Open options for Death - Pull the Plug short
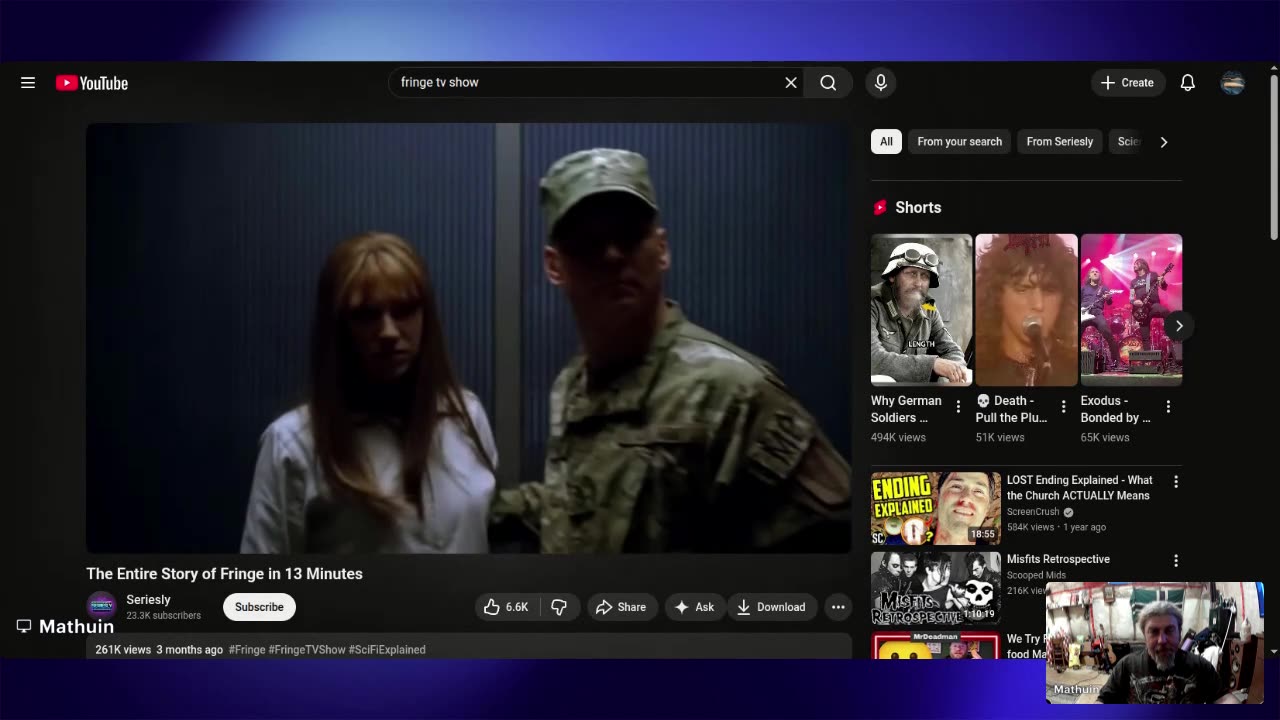 (1063, 407)
